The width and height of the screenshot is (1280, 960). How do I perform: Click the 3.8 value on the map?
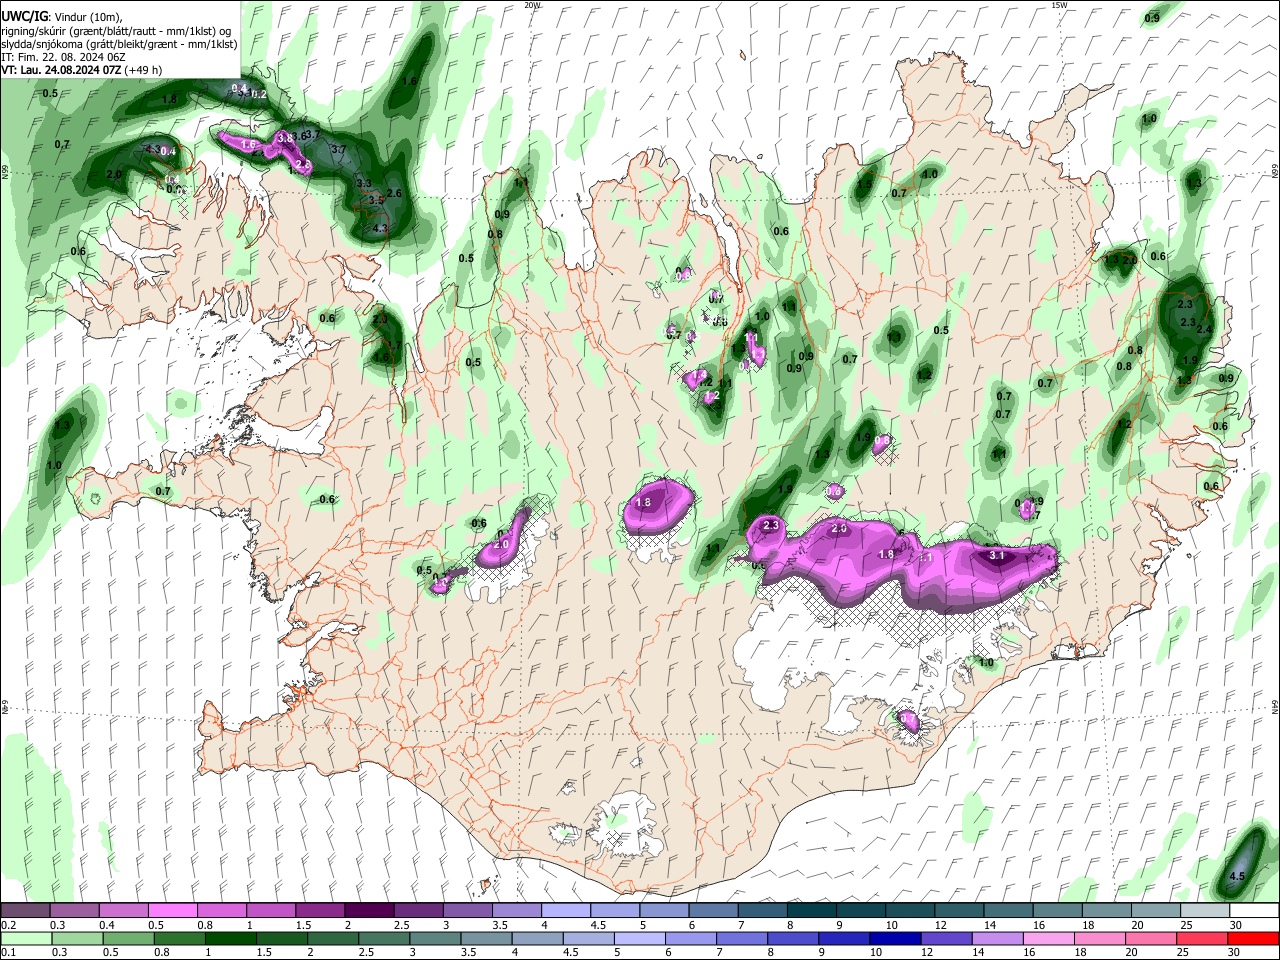point(285,138)
